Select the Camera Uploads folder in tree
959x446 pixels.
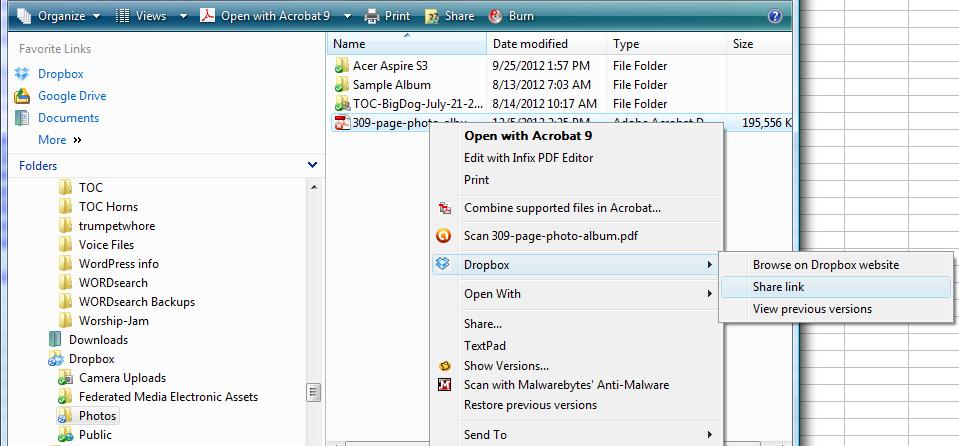(122, 378)
